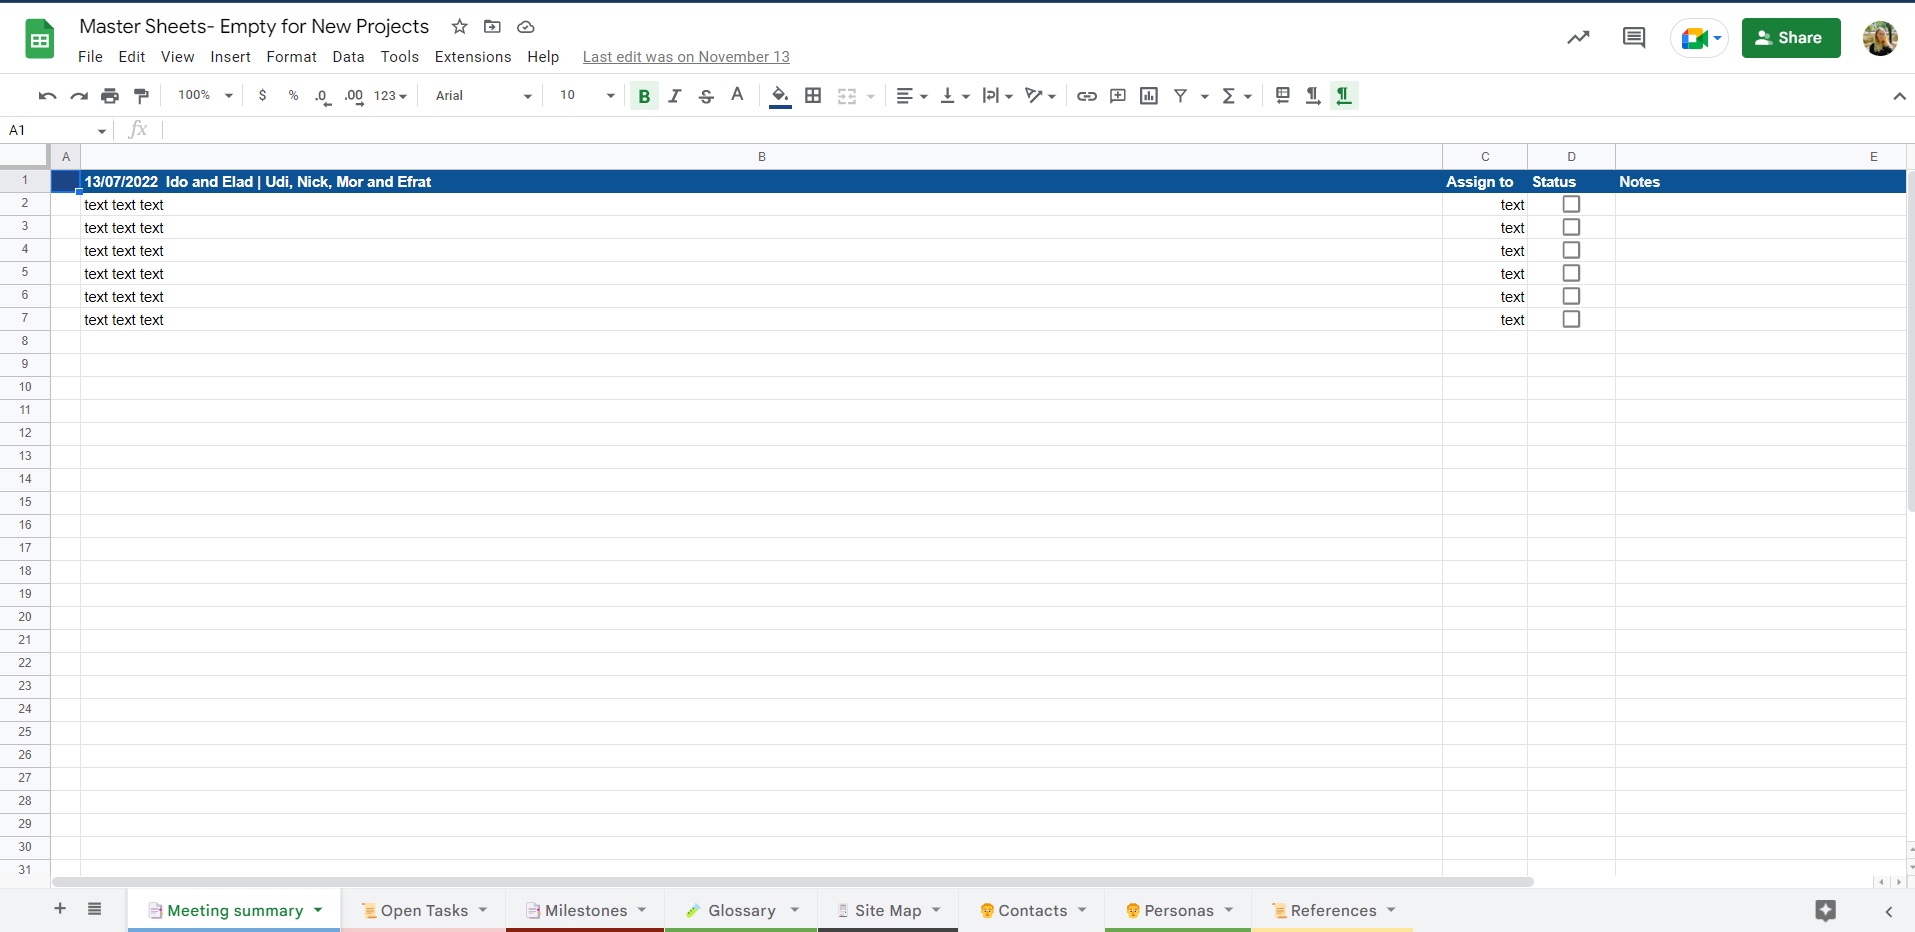Check the Status box in row 3
Screen dimensions: 1915x932
tap(1571, 227)
